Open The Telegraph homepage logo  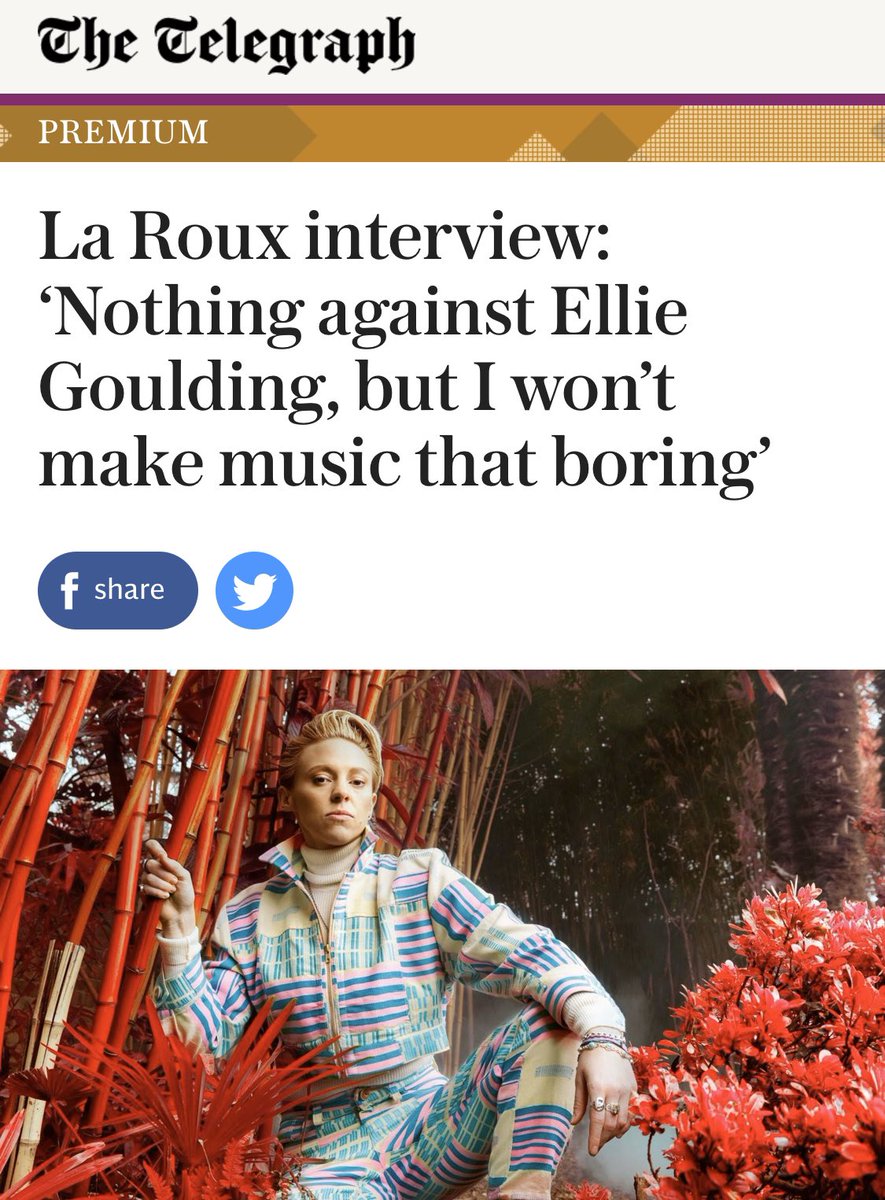click(226, 44)
